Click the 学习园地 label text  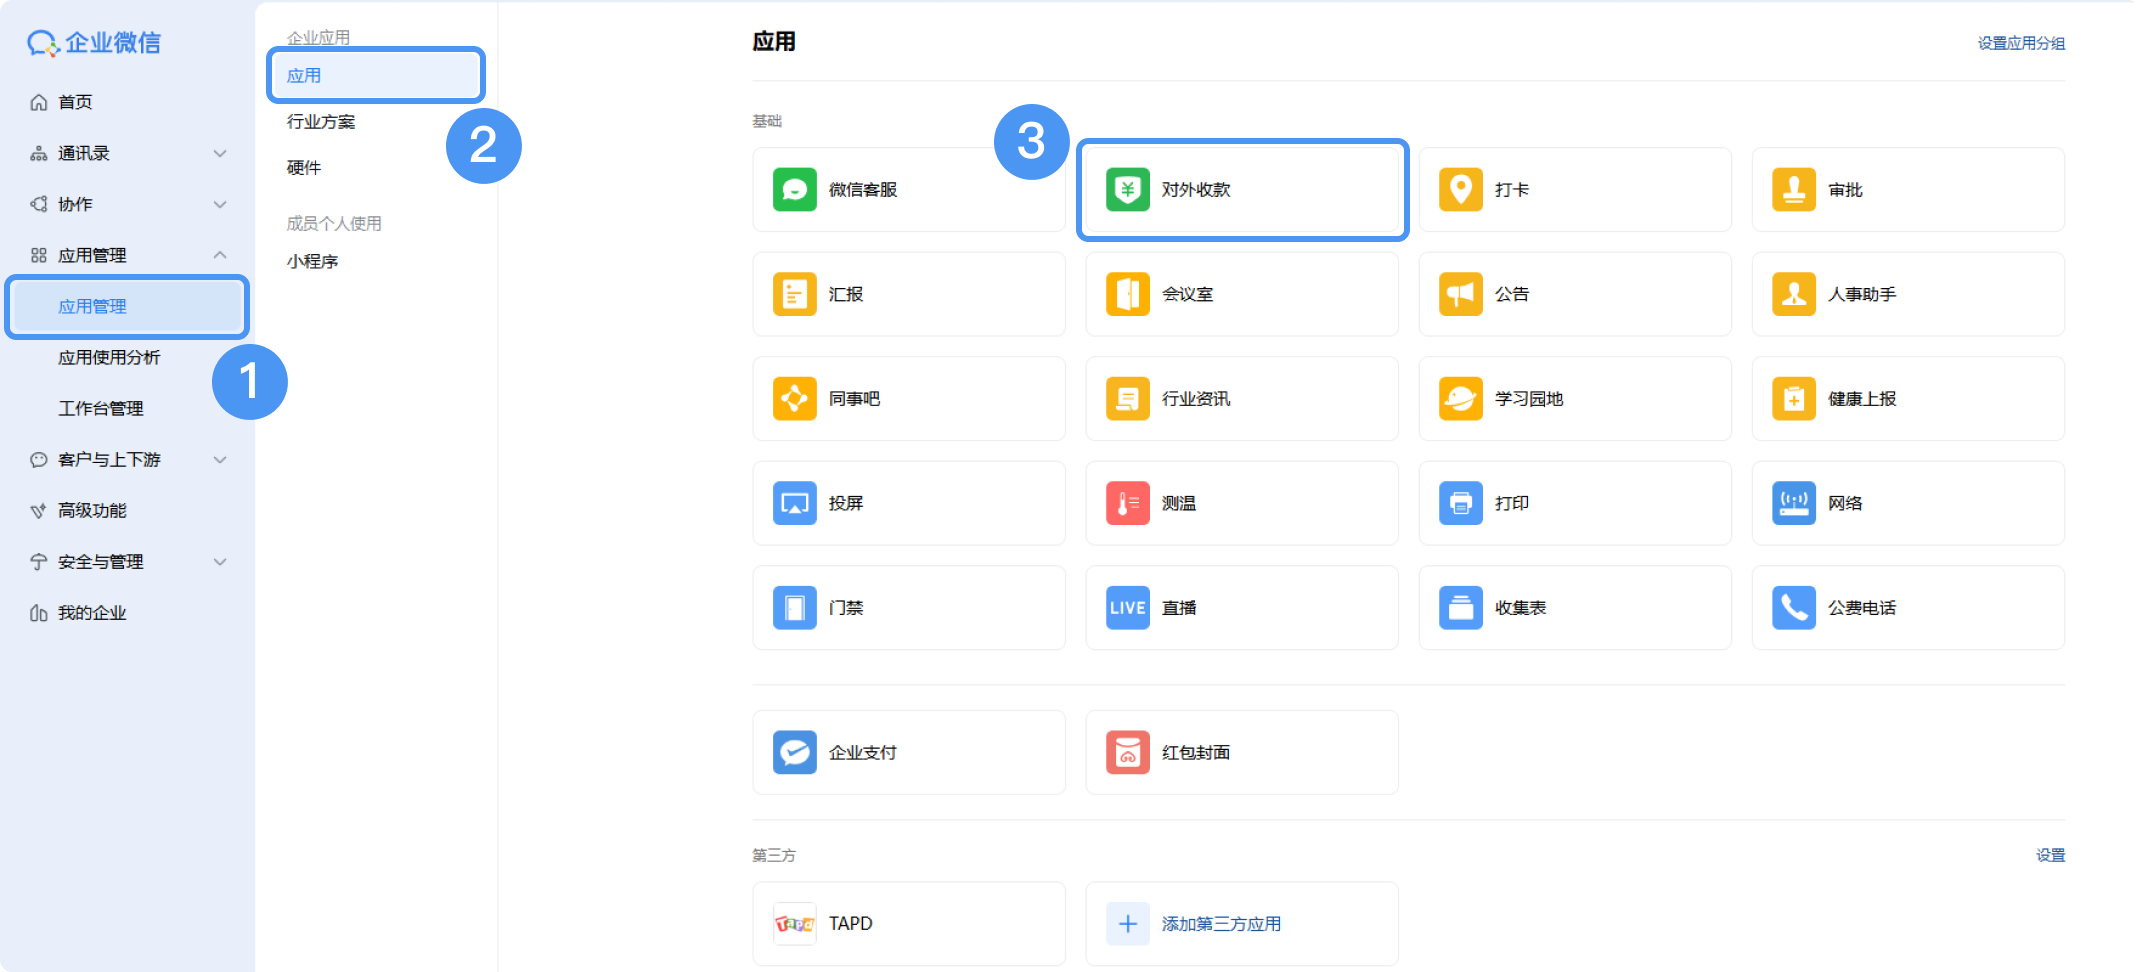click(1529, 399)
